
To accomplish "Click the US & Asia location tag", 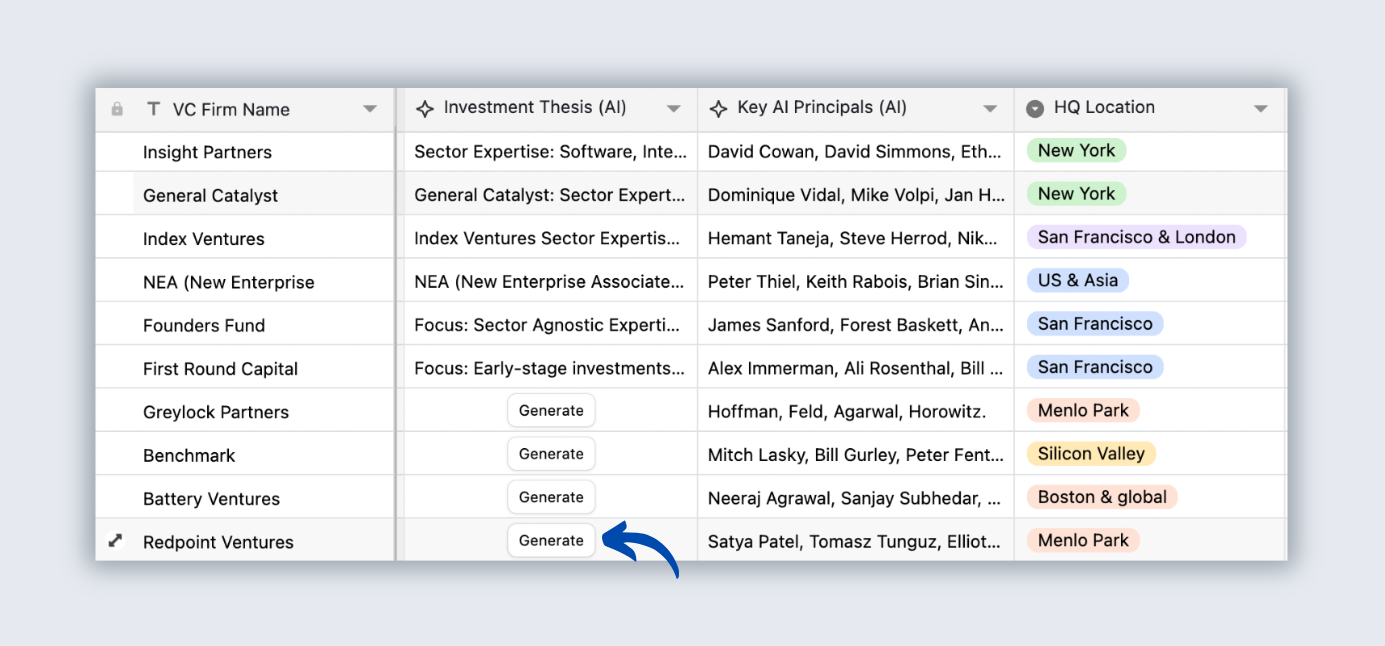I will (1078, 280).
